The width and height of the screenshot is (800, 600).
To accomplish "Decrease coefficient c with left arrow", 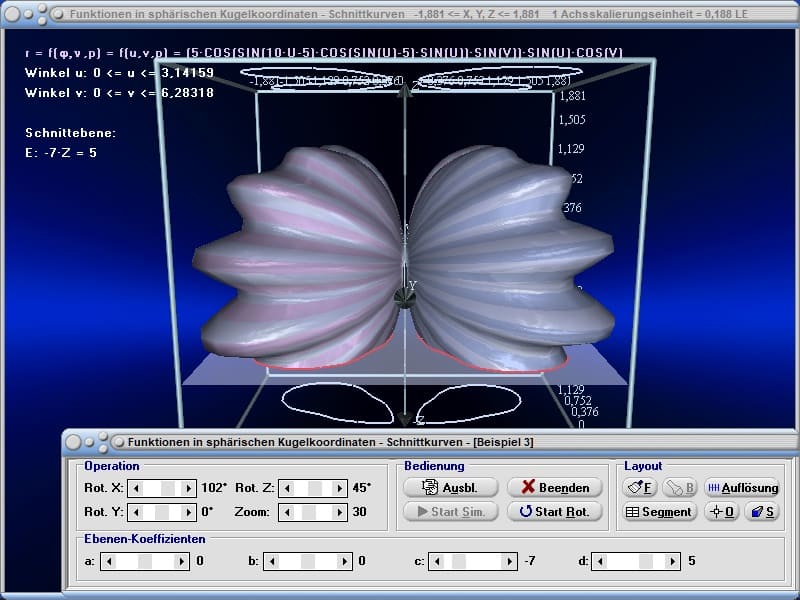I will (437, 561).
